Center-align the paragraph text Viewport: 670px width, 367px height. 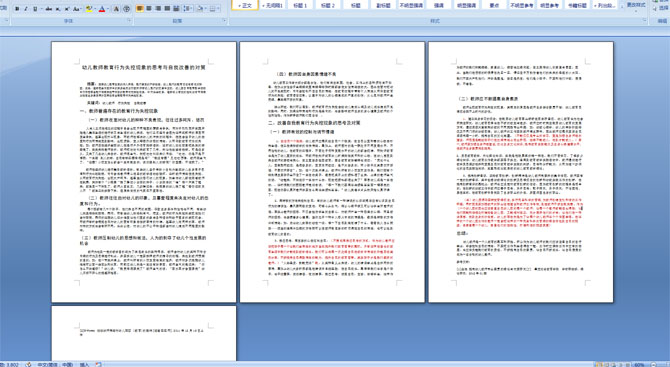149,9
